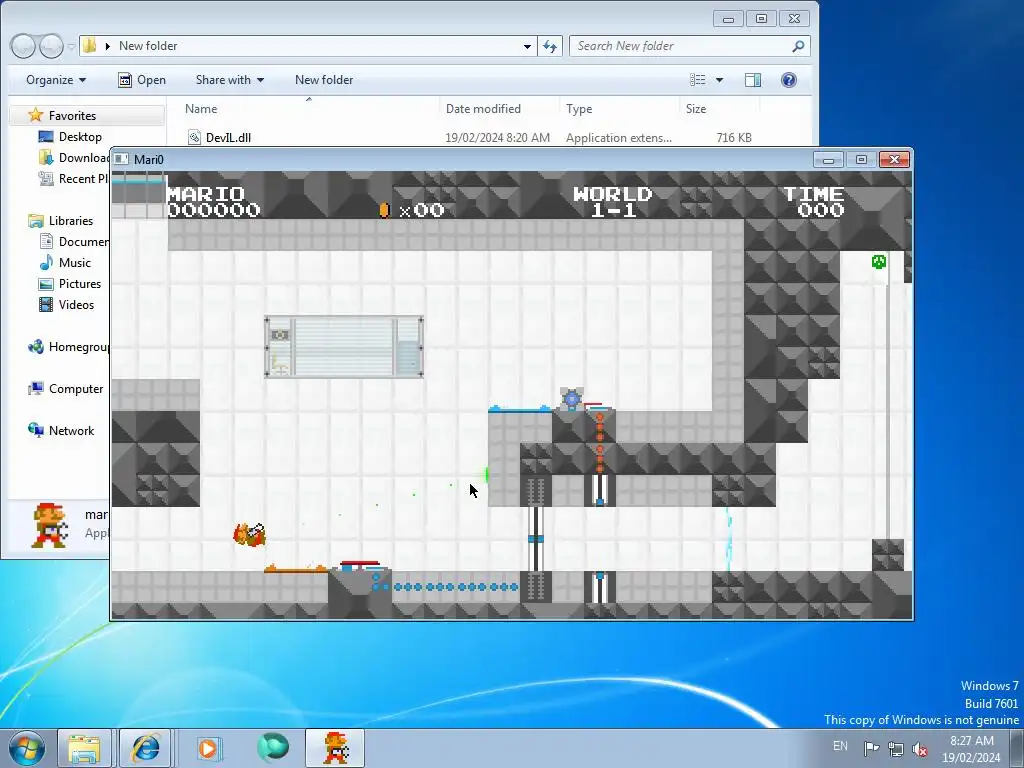
Task: Click the Mario icon in details pane
Action: click(50, 525)
